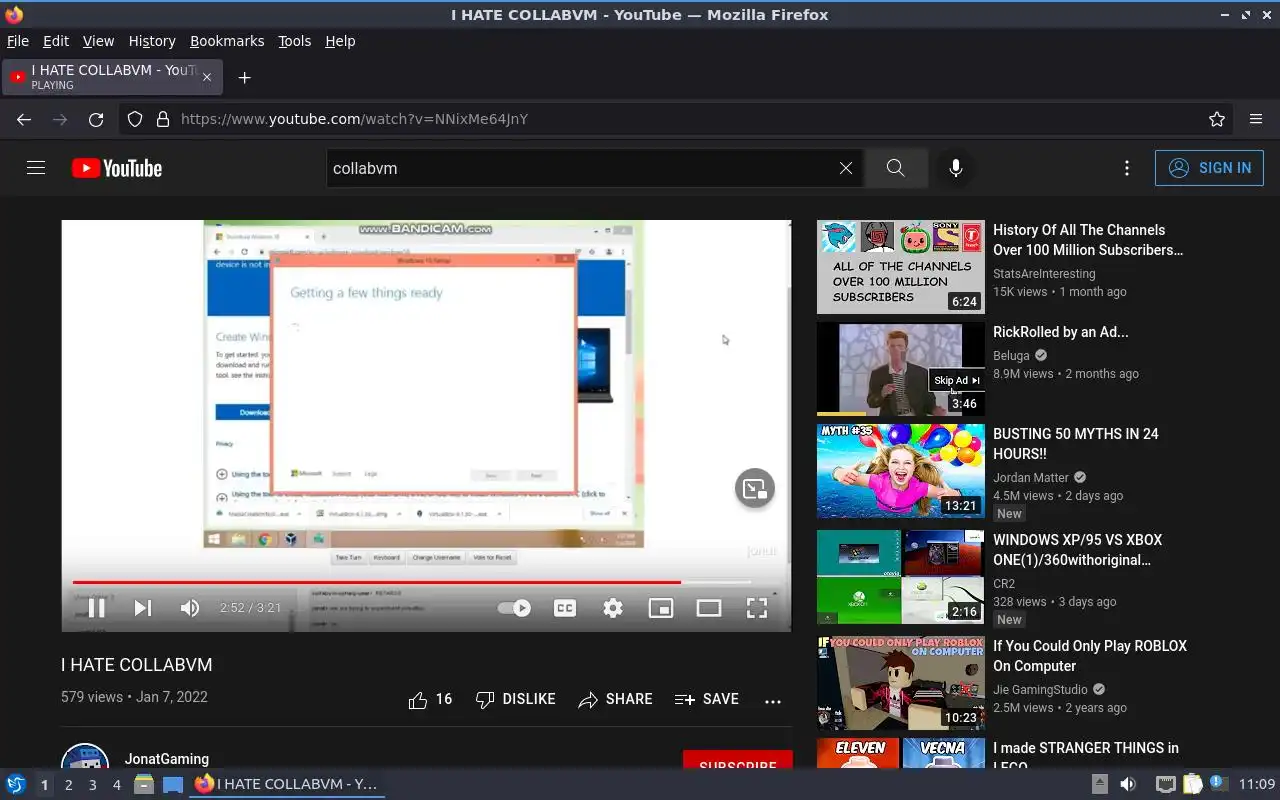Screen dimensions: 1280x800
Task: Open RickRolled by an Ad video title
Action: click(x=1060, y=332)
